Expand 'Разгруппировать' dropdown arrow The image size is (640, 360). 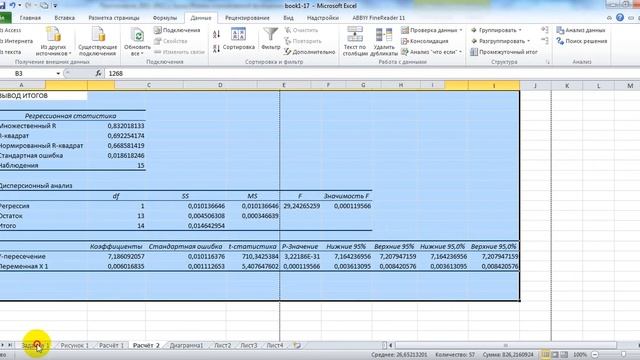(528, 41)
